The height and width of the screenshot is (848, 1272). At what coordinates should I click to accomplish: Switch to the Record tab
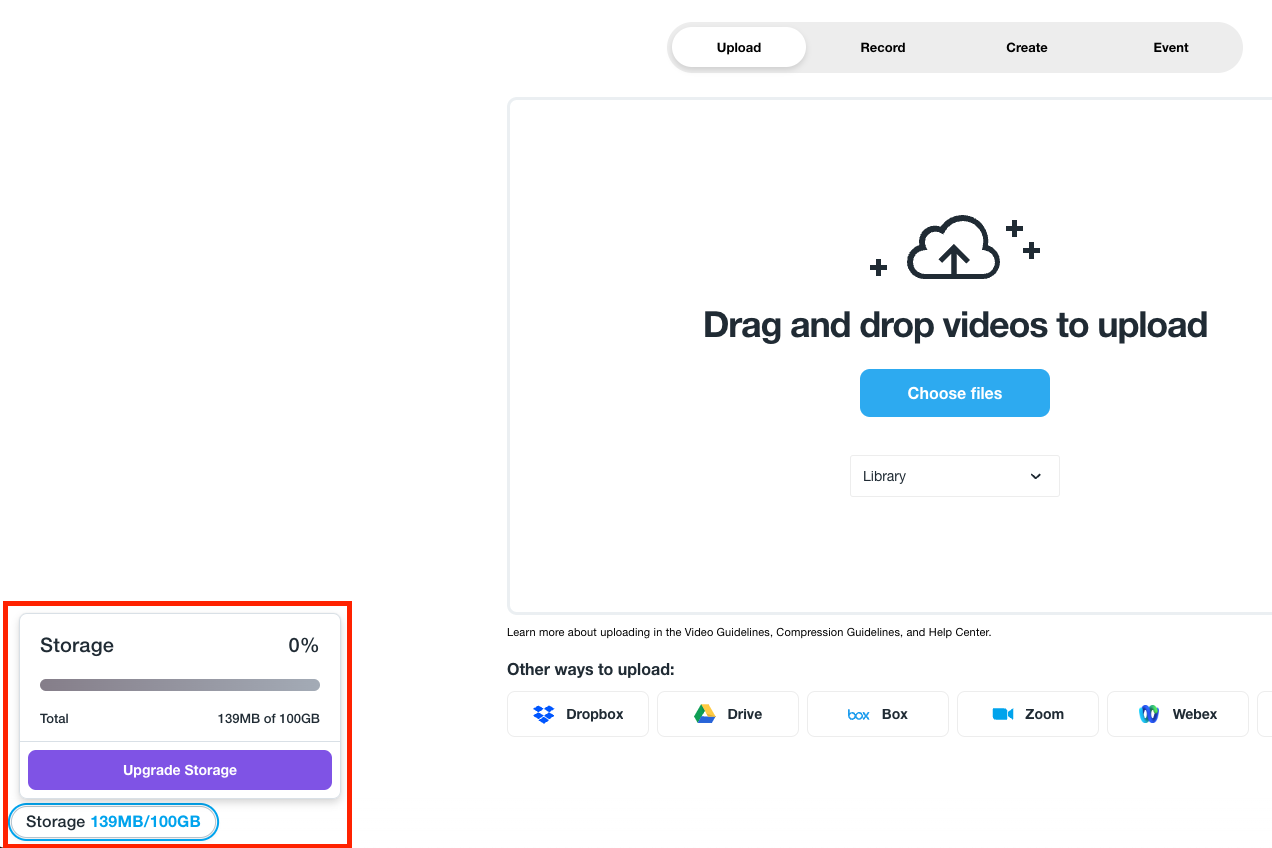pos(883,48)
